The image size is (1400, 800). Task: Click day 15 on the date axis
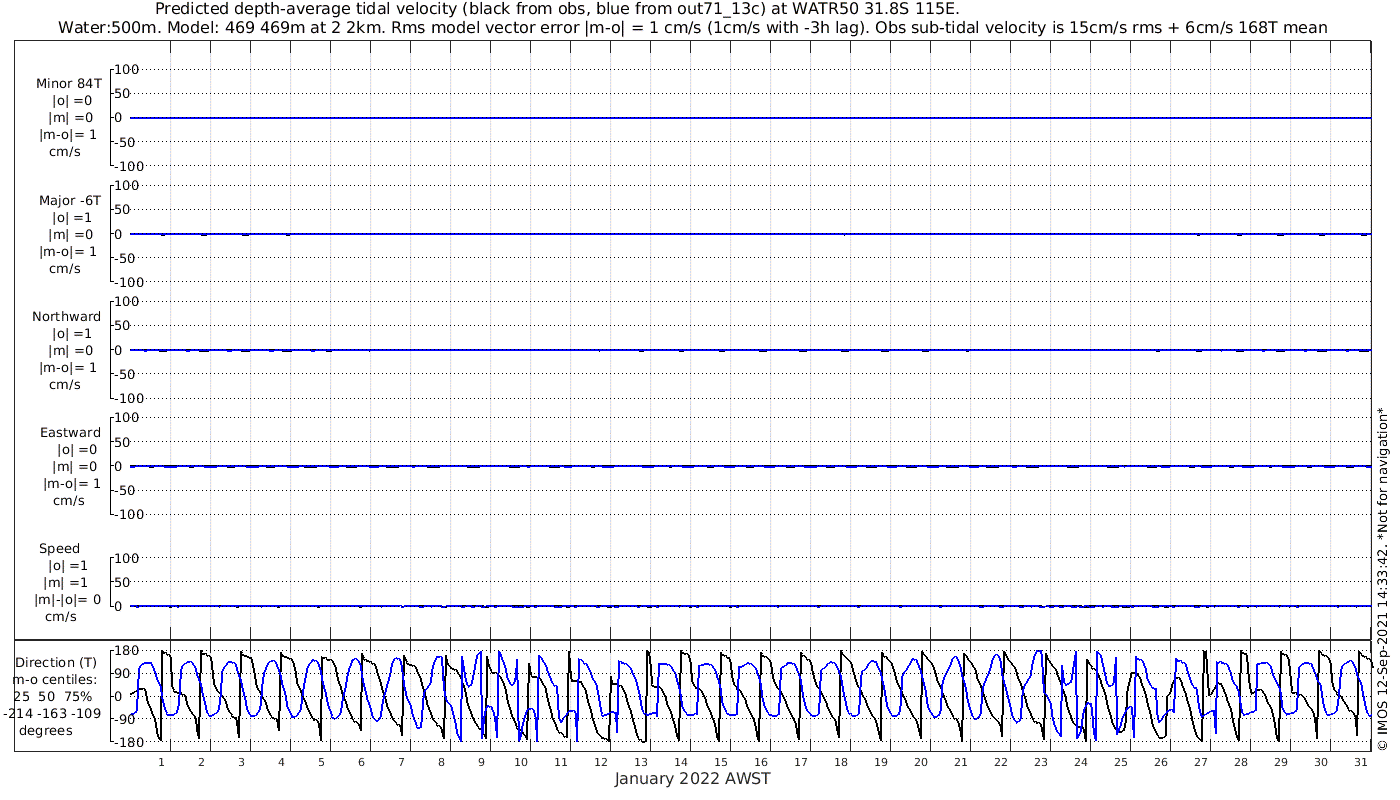pos(721,762)
